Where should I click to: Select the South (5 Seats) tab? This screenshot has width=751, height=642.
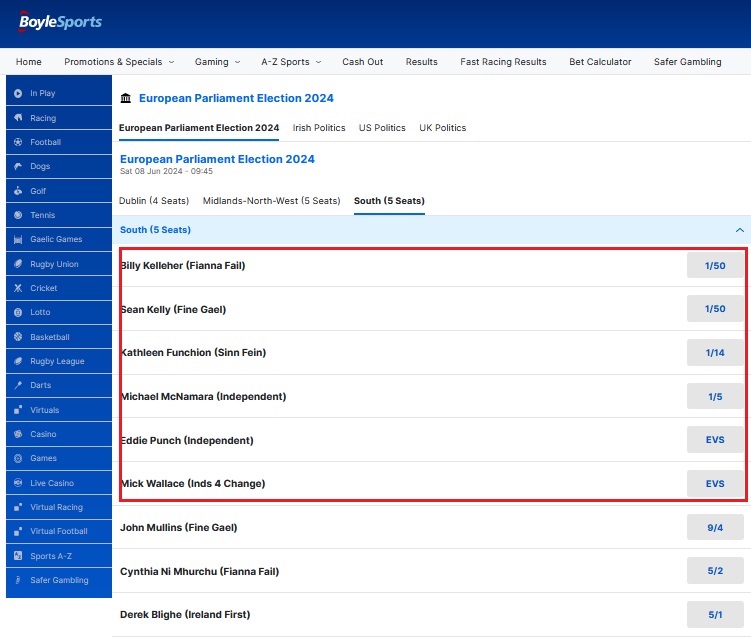pos(389,201)
